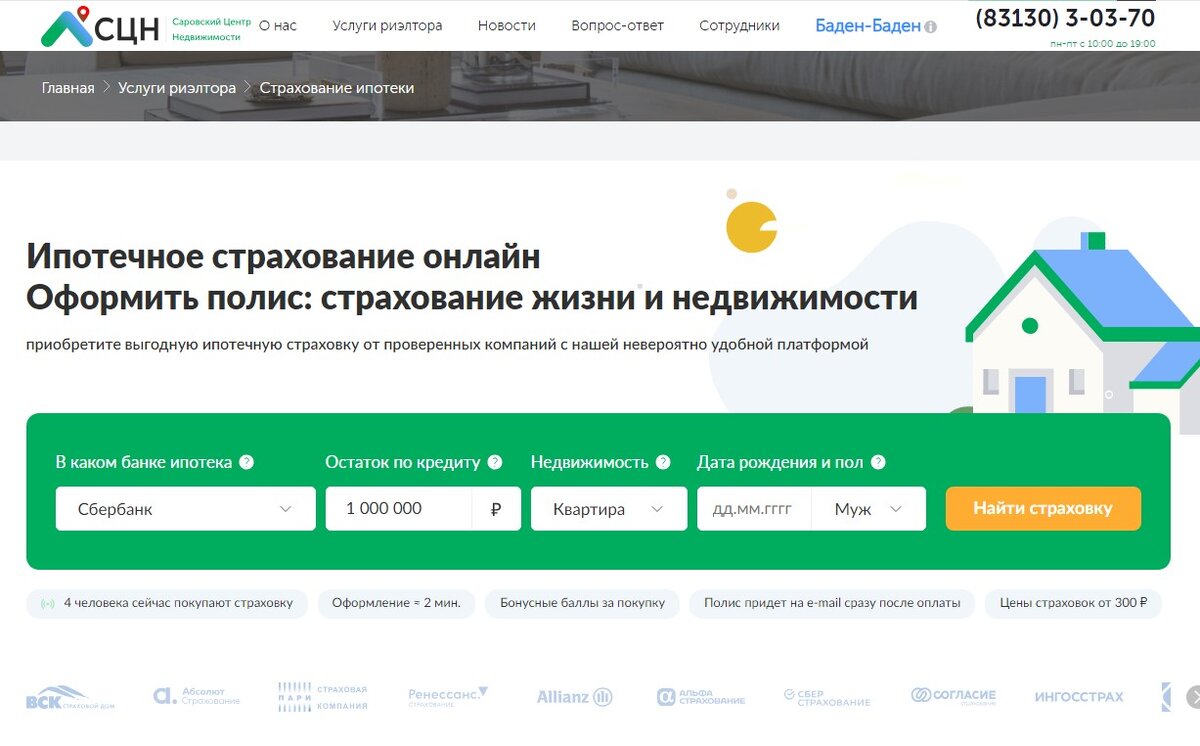1200x746 pixels.
Task: Click the help icon beside 'Недвижимость'
Action: pyautogui.click(x=662, y=462)
